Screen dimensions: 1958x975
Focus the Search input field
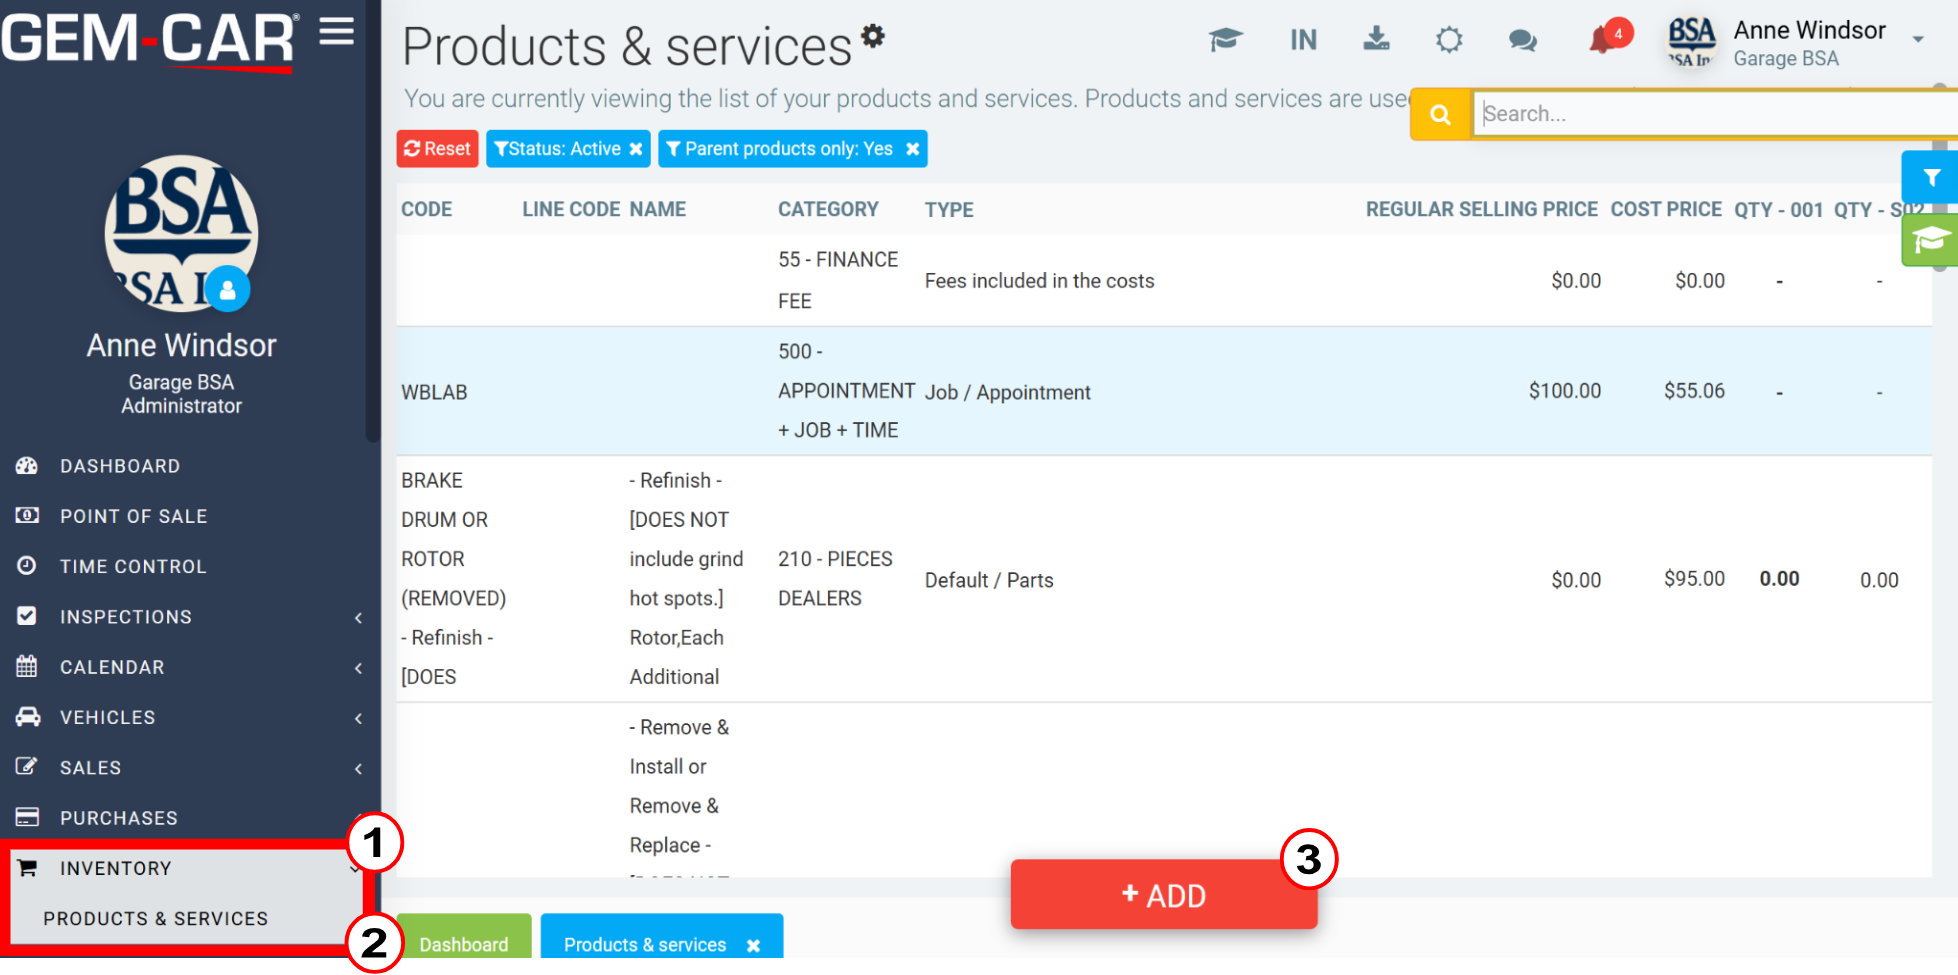pyautogui.click(x=1714, y=114)
